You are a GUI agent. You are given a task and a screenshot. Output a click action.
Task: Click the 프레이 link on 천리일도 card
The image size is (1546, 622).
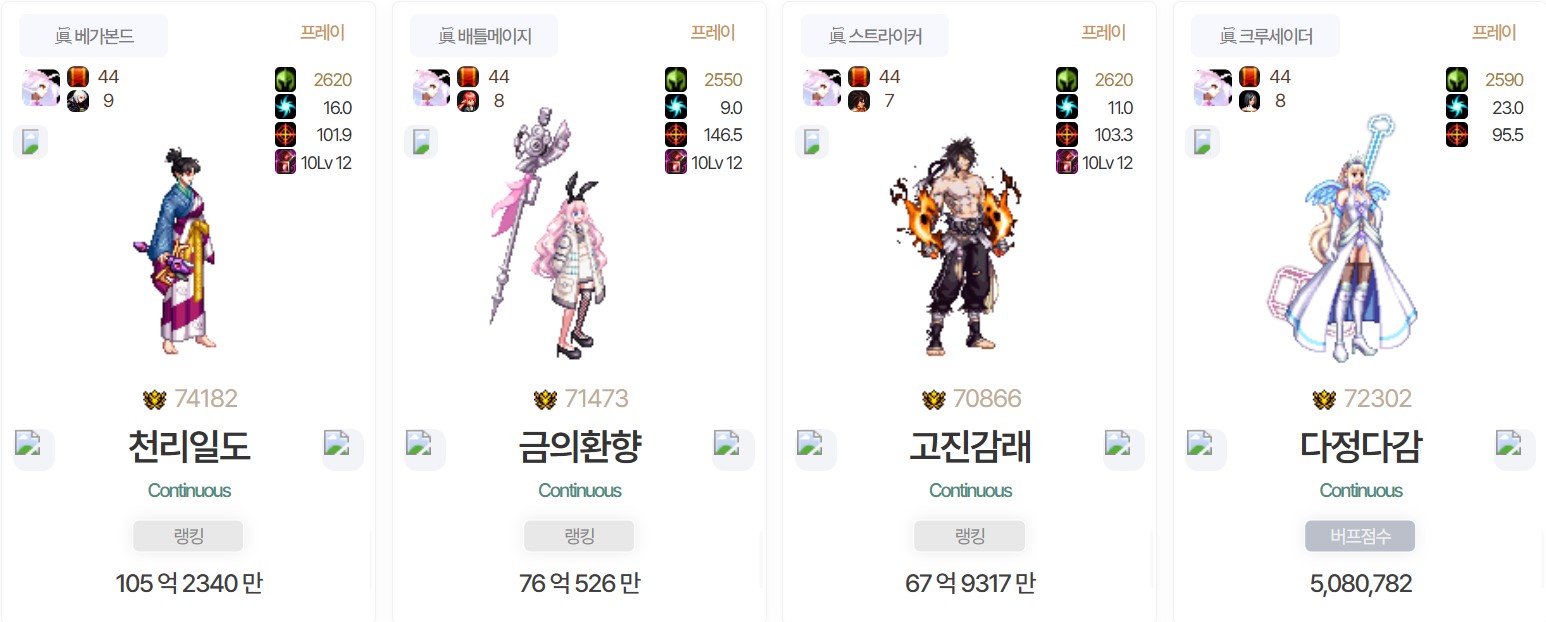[322, 32]
